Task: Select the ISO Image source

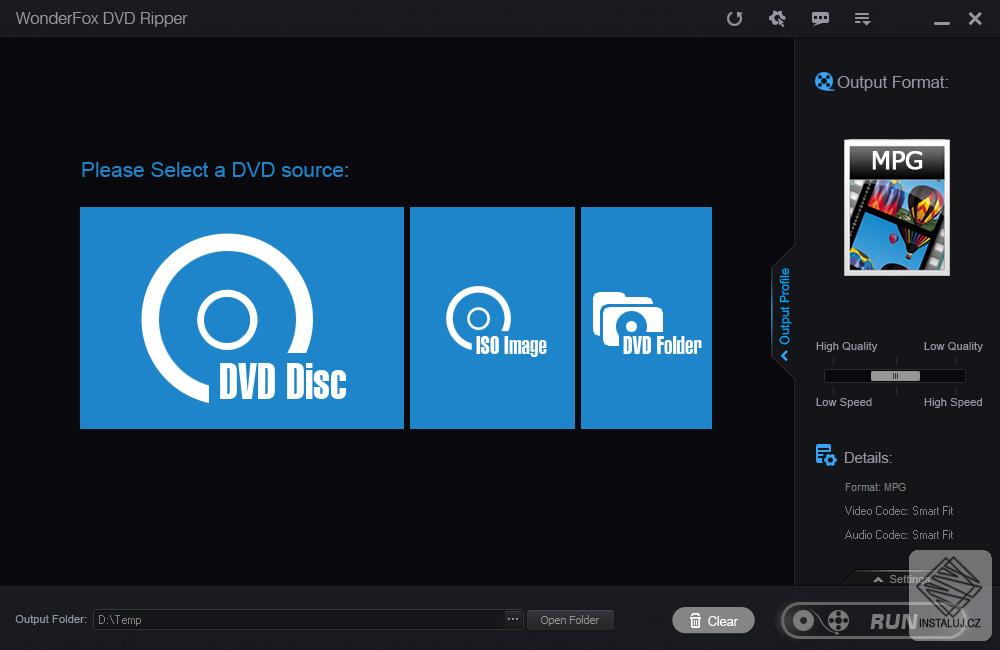Action: tap(492, 317)
